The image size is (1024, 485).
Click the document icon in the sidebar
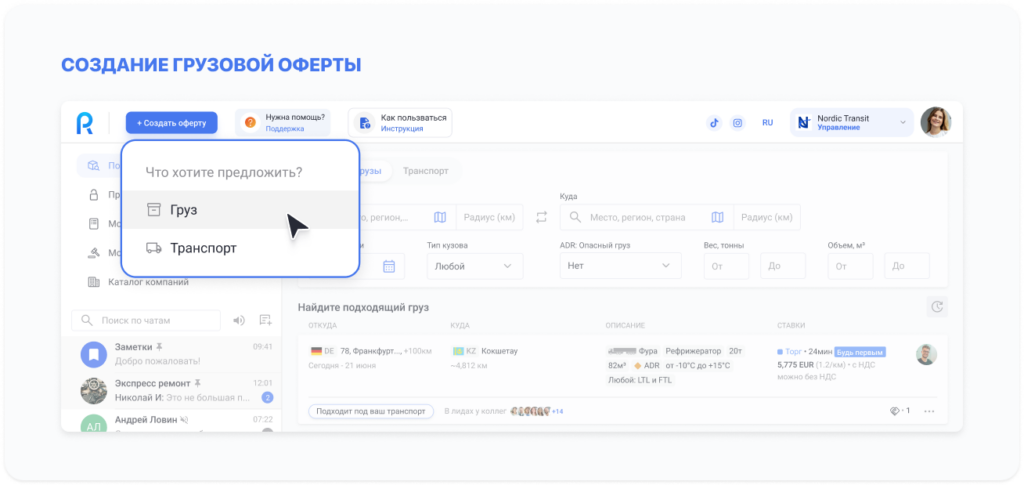click(93, 224)
